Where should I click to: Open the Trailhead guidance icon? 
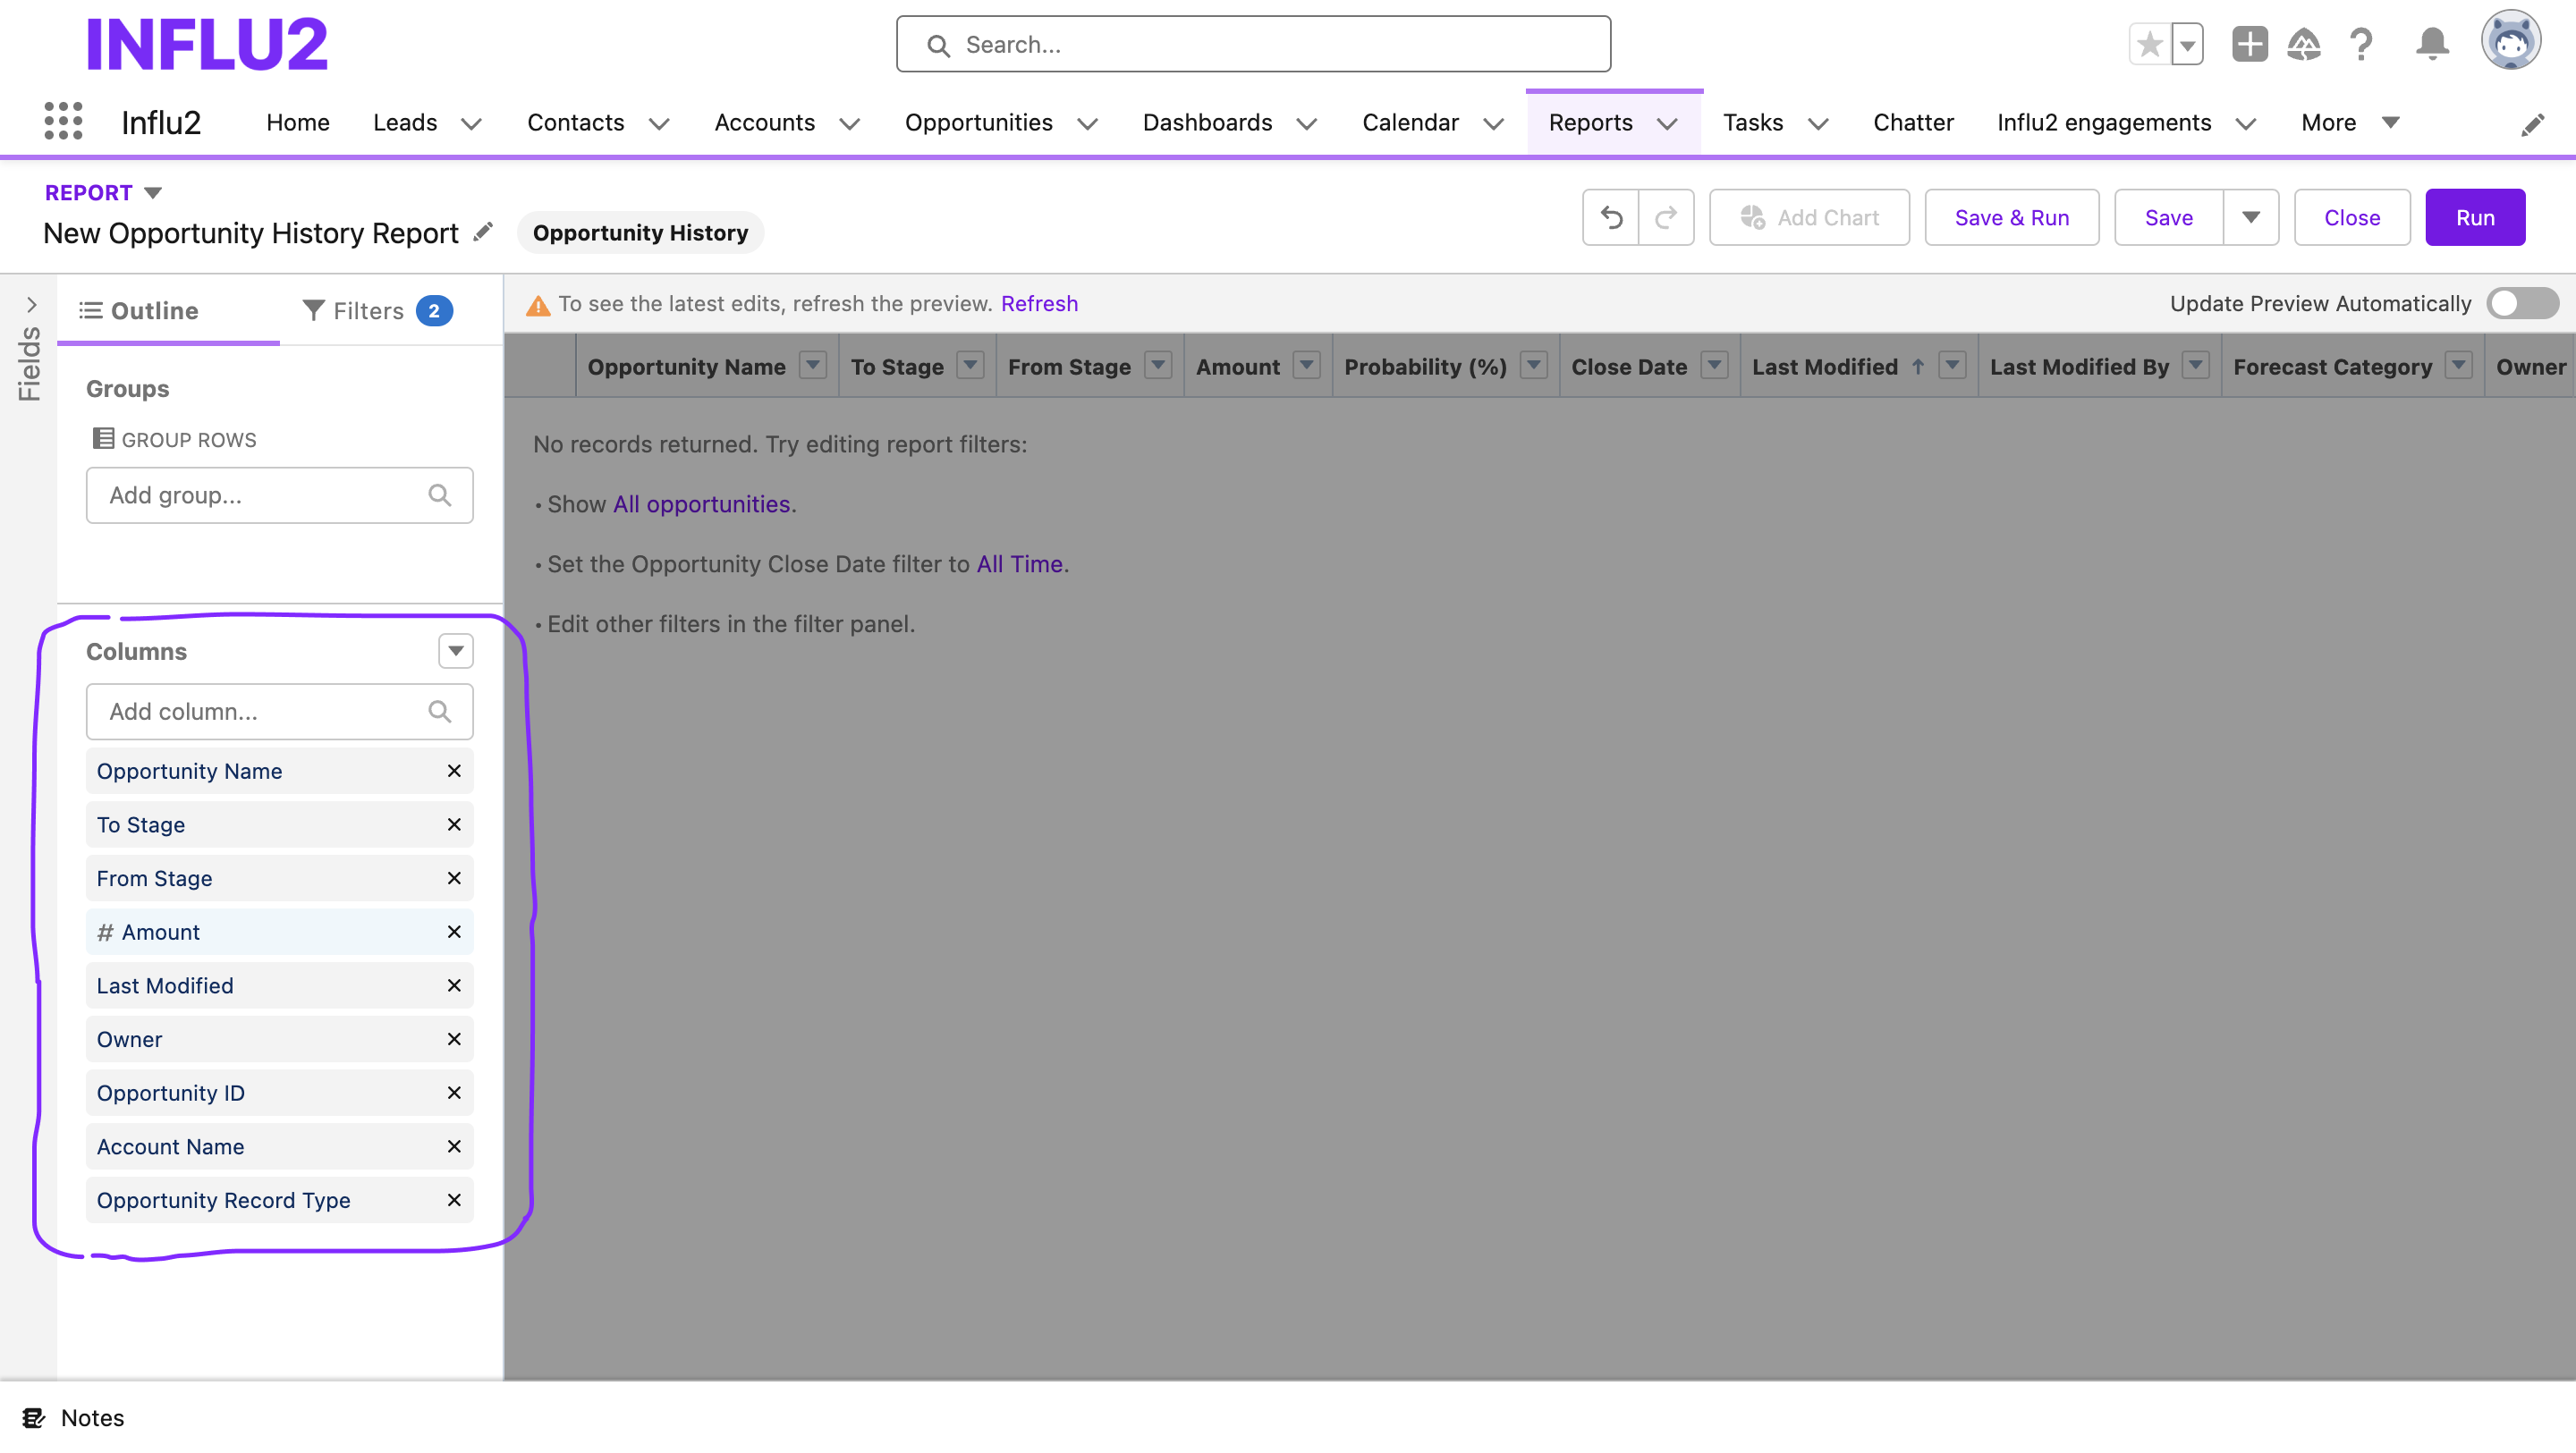(2304, 44)
